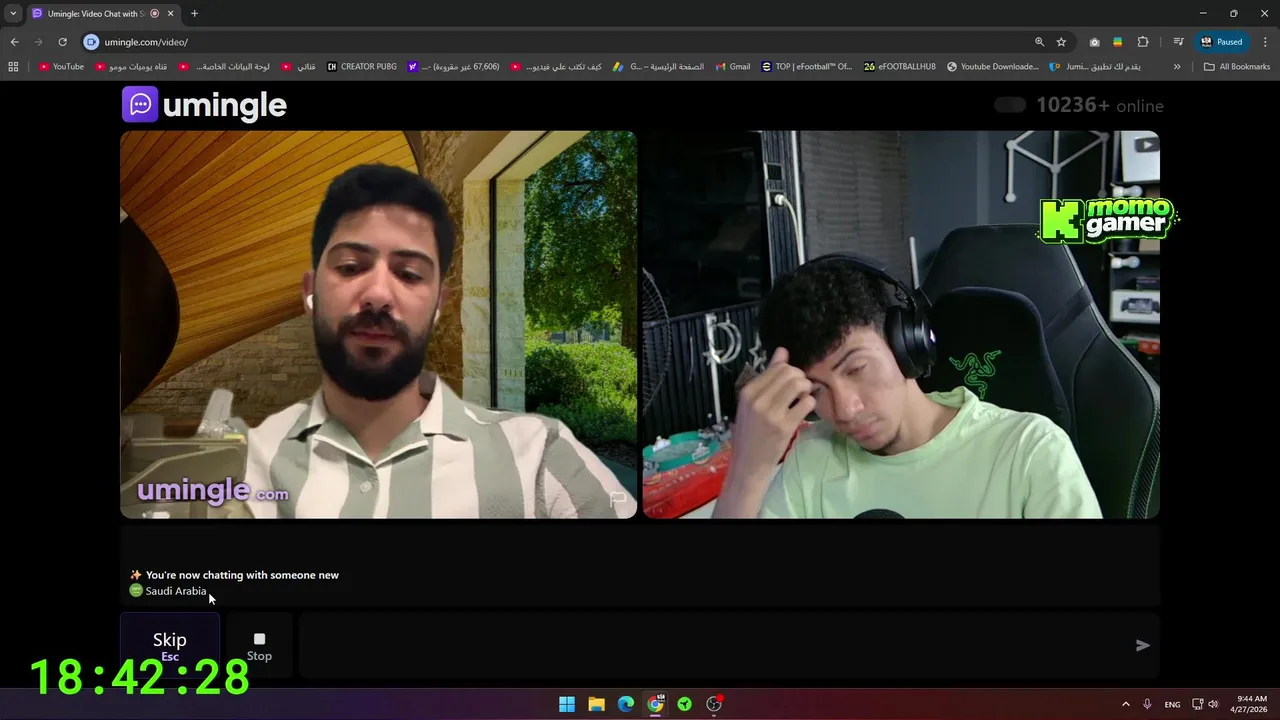1280x720 pixels.
Task: Show hidden system tray icons
Action: point(1125,704)
